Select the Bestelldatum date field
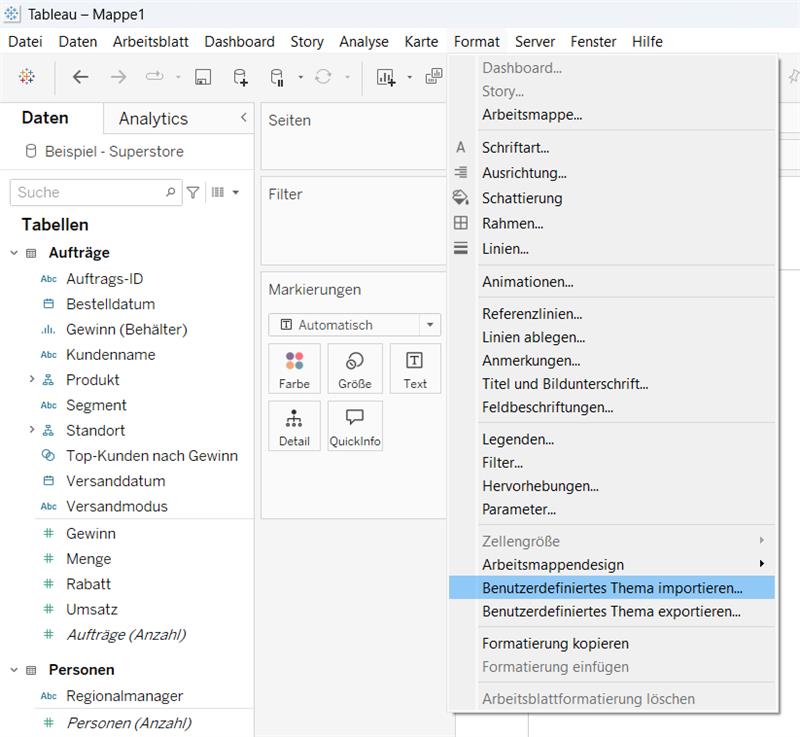 [x=111, y=304]
